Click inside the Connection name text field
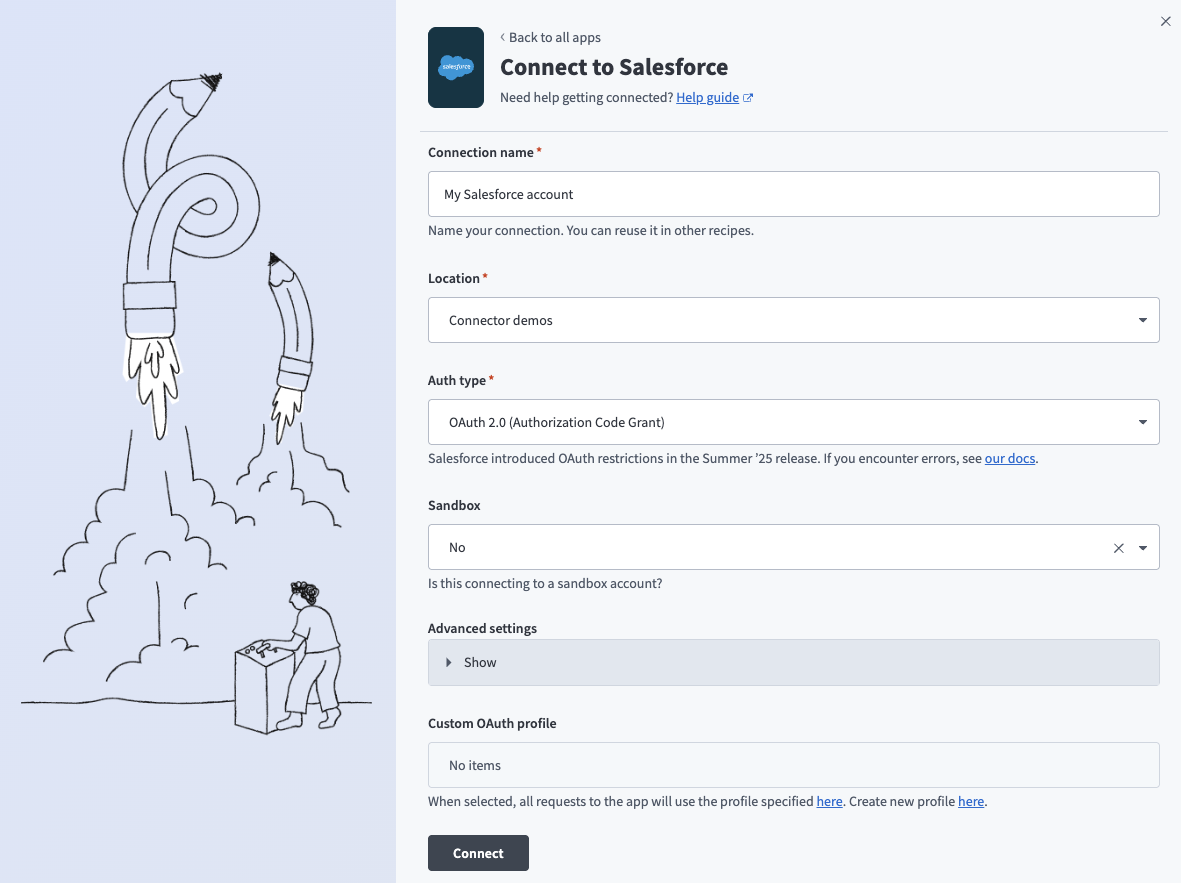This screenshot has height=883, width=1181. coord(794,194)
